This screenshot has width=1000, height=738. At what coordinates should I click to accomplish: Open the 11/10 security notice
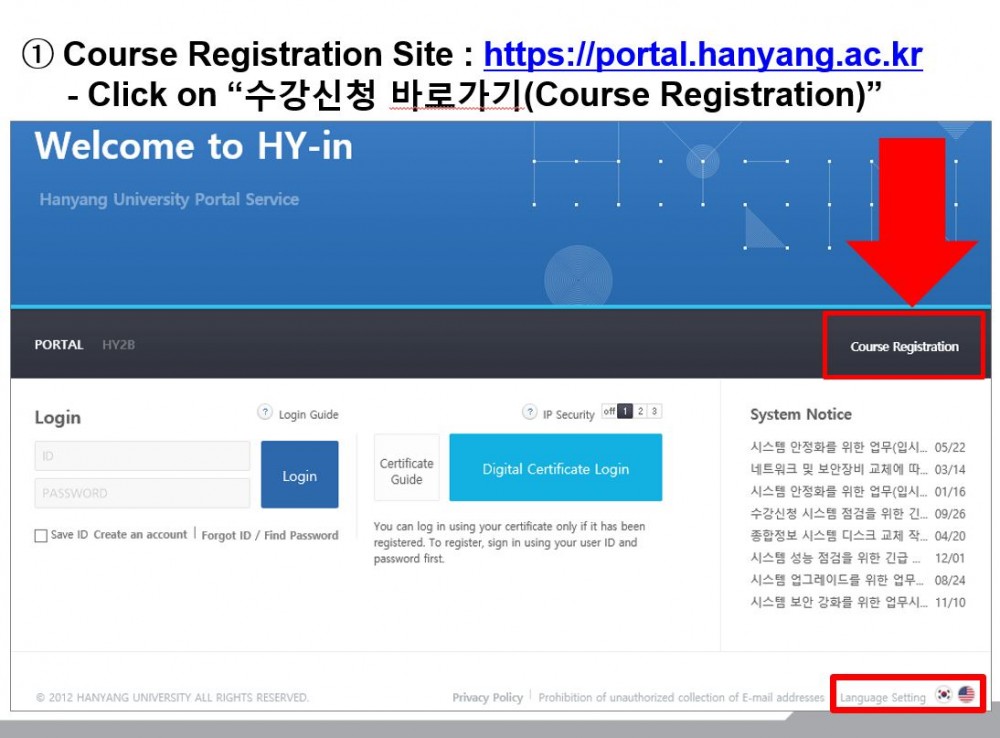(858, 602)
